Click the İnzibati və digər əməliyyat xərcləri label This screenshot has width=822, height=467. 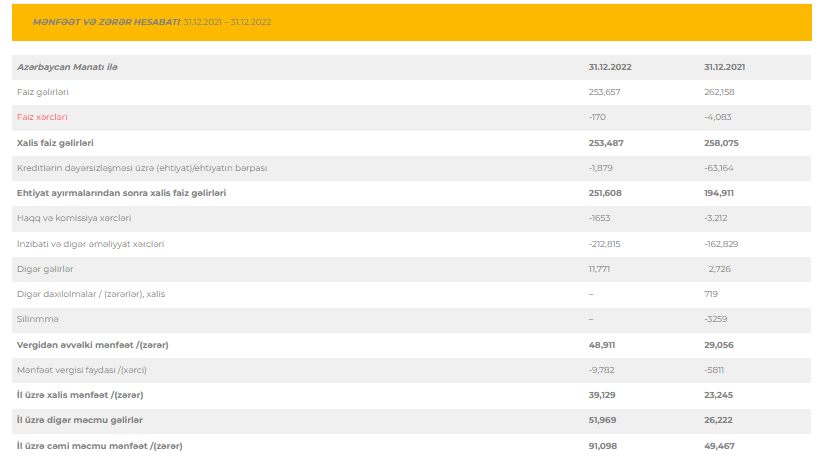(x=91, y=244)
